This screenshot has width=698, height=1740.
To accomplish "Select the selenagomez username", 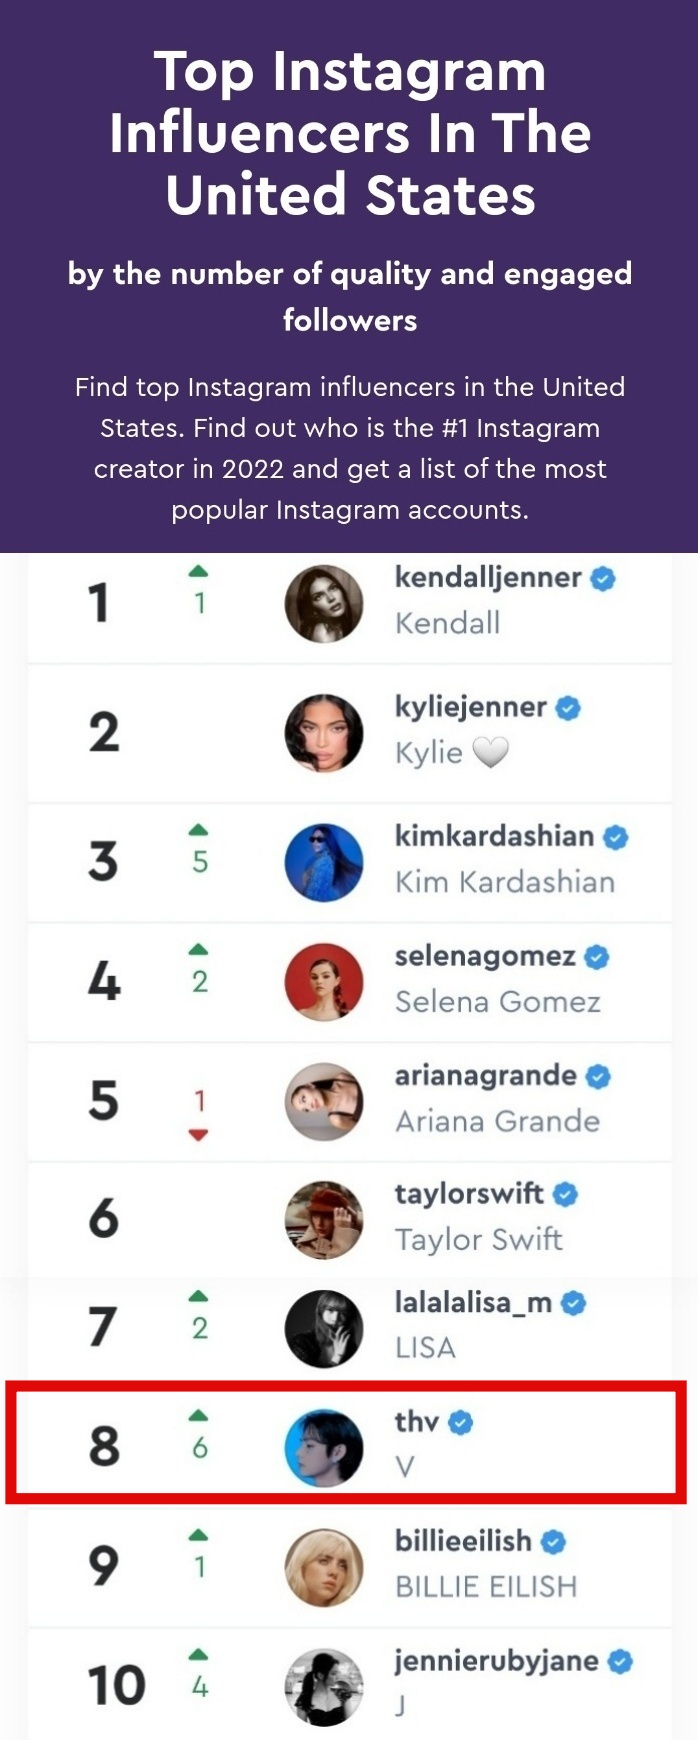I will coord(485,956).
